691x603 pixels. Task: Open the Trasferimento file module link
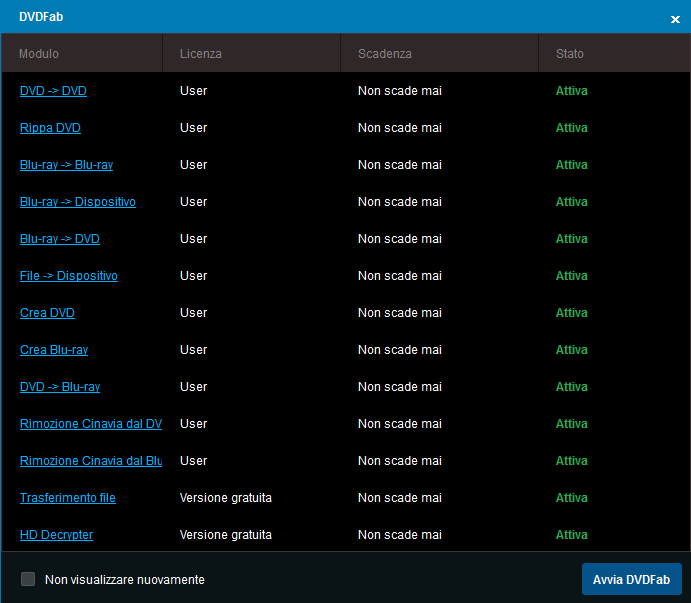click(x=68, y=498)
